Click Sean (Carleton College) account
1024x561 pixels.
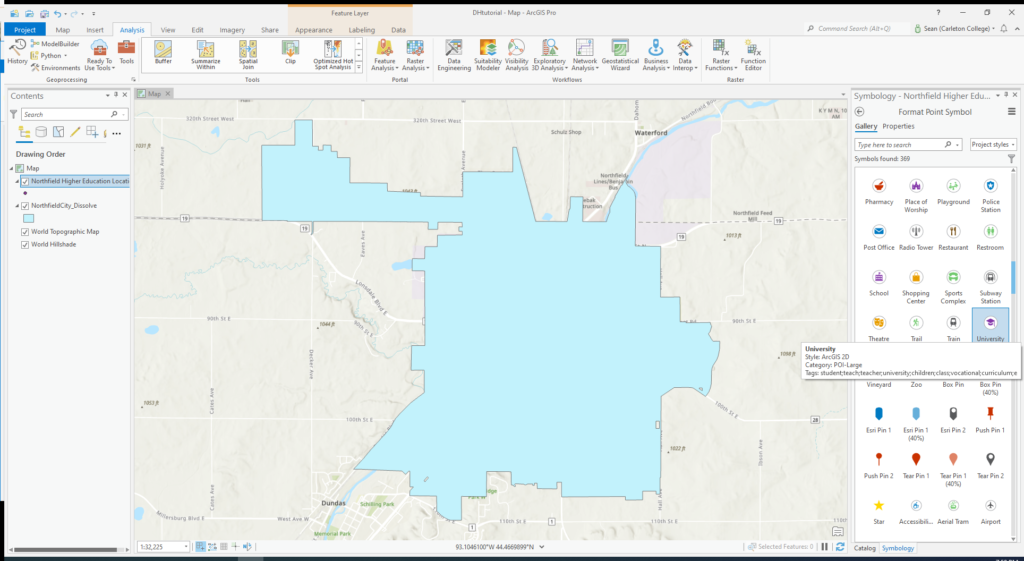point(955,29)
